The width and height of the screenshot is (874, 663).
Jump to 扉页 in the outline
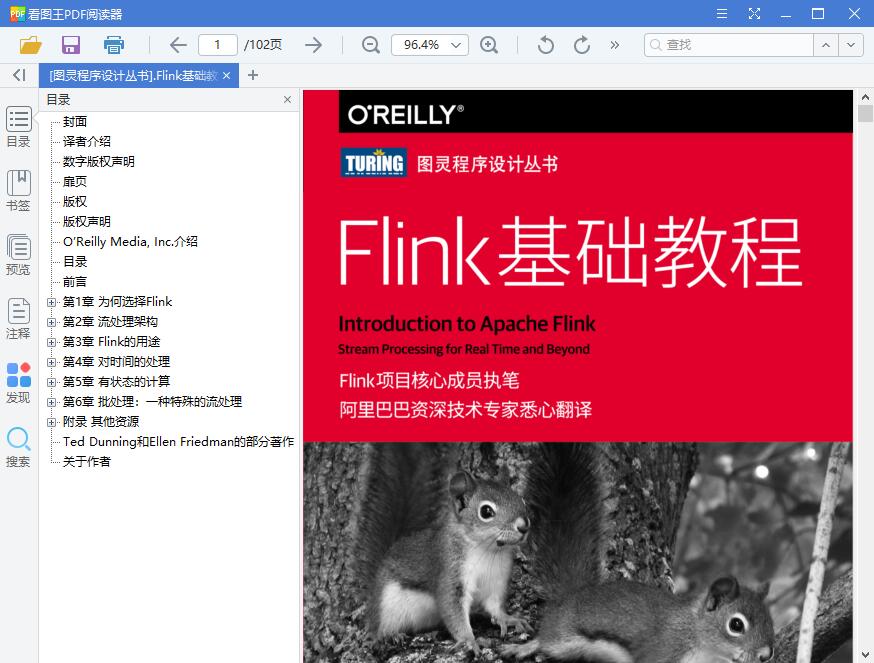[x=75, y=182]
